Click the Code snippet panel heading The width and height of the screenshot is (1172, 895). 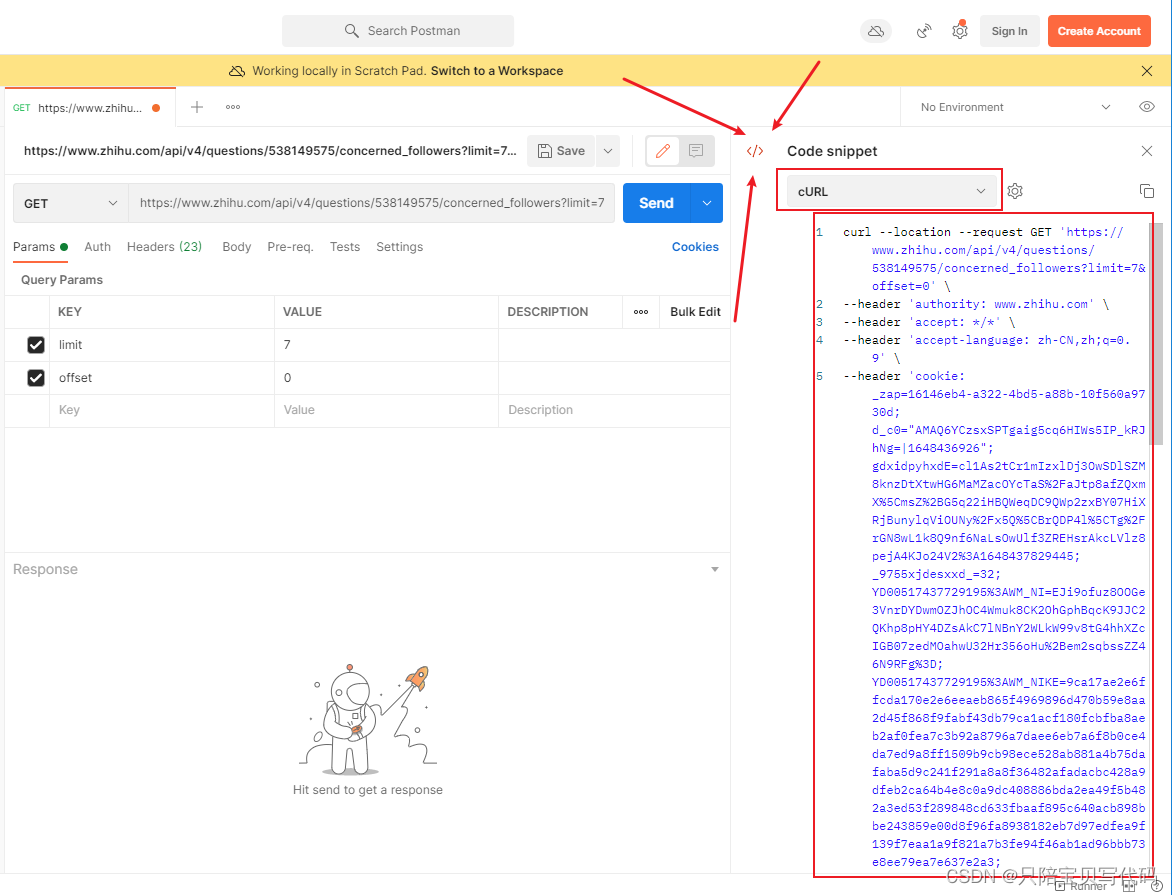pos(832,151)
